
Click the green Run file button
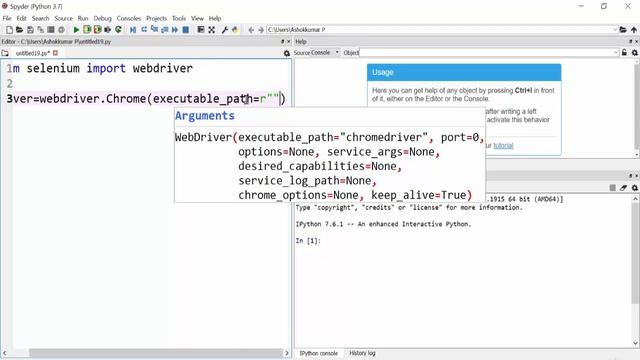76,30
